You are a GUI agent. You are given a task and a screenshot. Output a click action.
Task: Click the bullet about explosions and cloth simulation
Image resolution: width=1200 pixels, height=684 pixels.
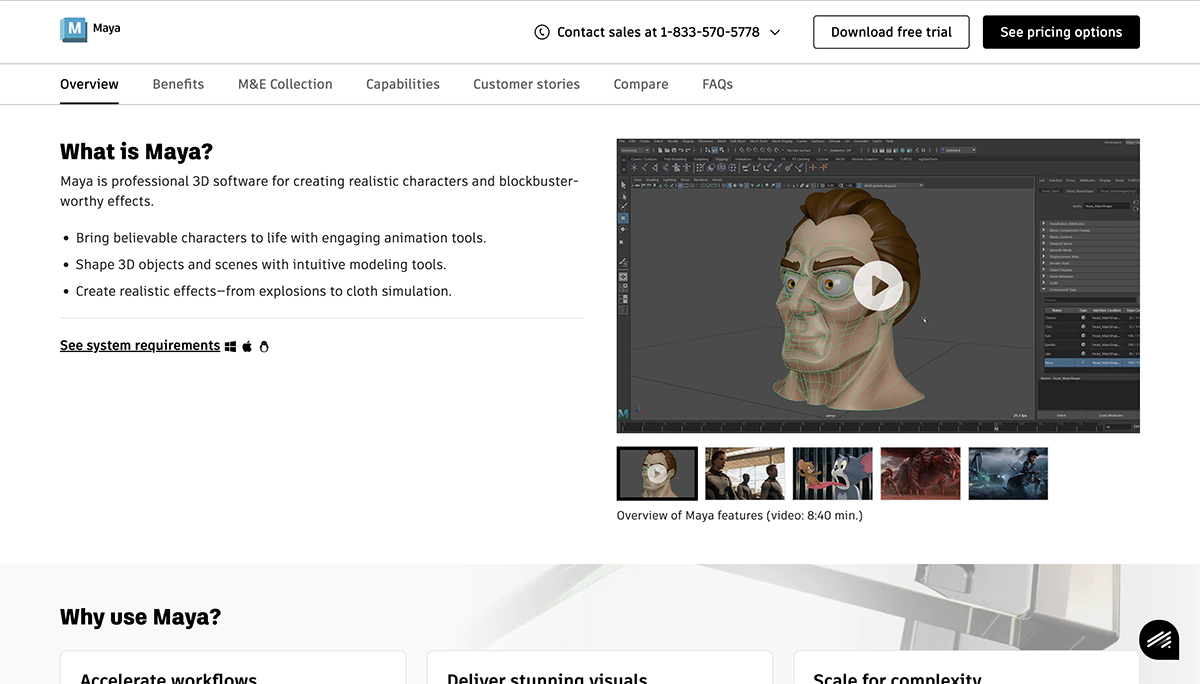coord(264,292)
